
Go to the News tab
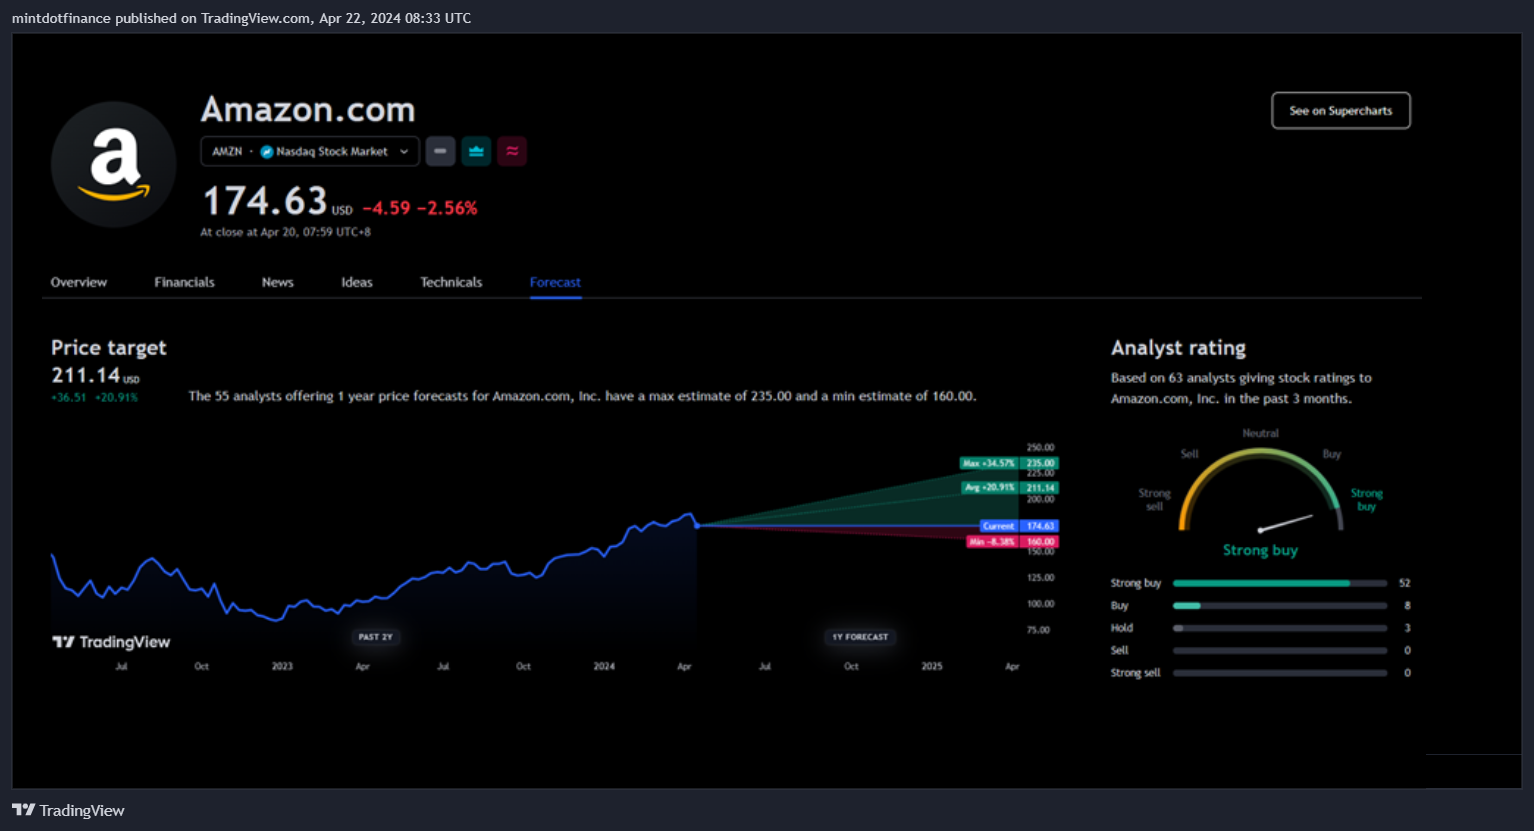[277, 282]
